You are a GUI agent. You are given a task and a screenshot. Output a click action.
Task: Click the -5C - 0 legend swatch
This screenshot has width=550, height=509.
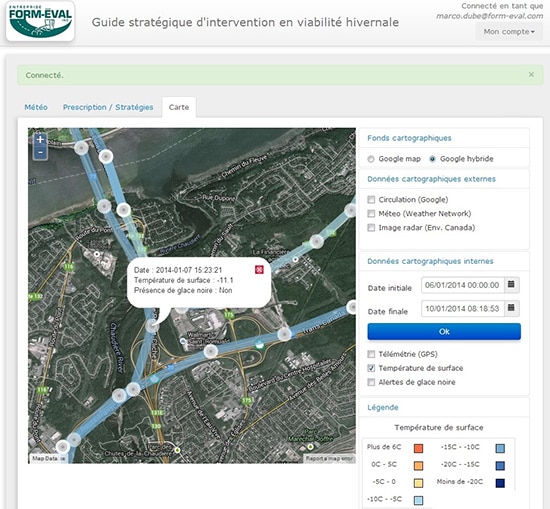click(x=418, y=483)
